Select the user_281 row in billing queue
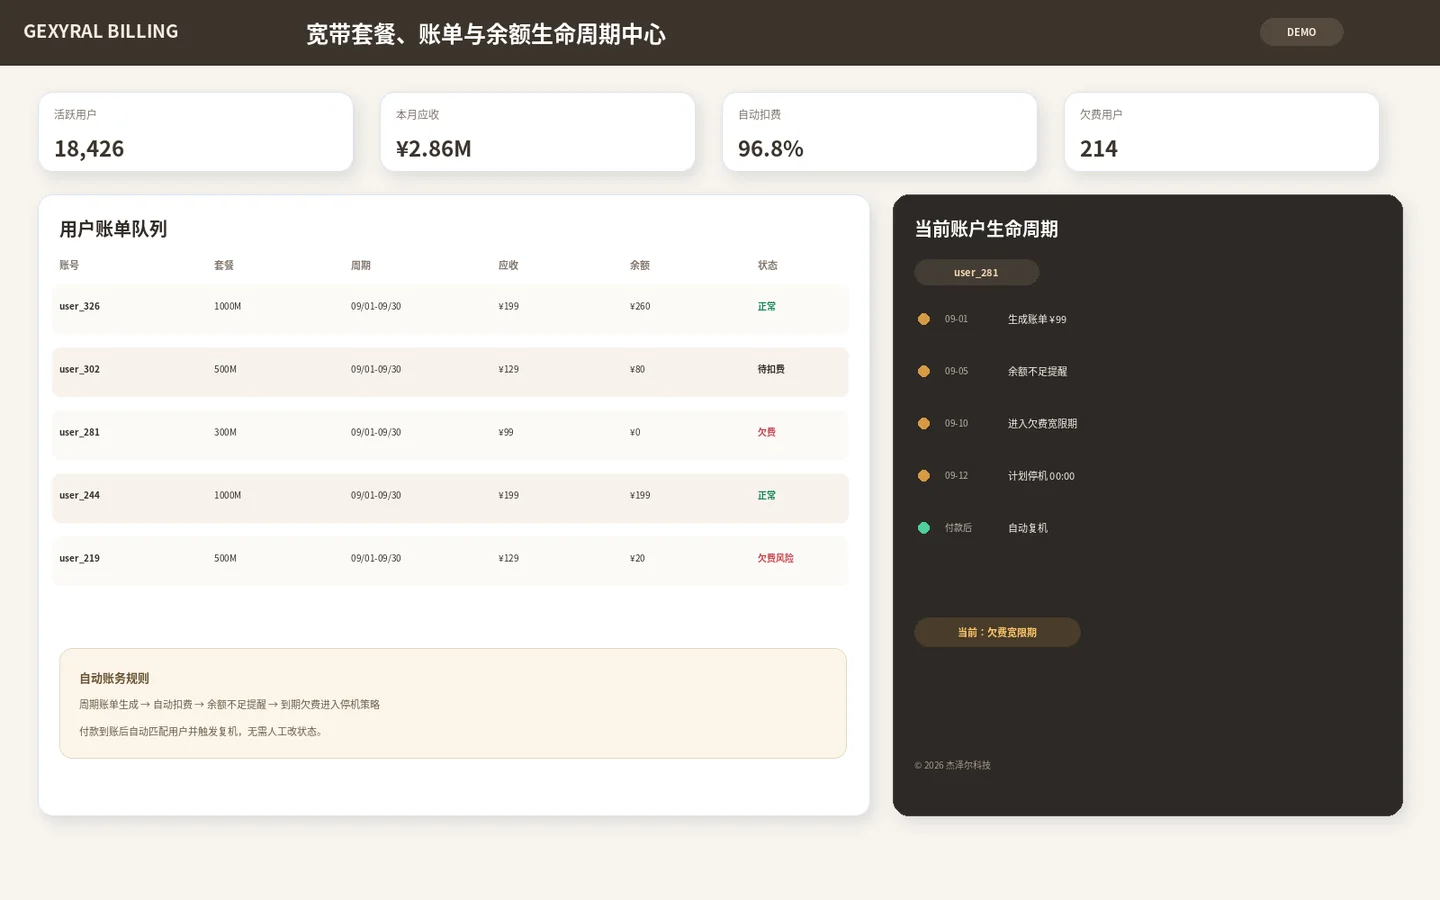 coord(450,435)
